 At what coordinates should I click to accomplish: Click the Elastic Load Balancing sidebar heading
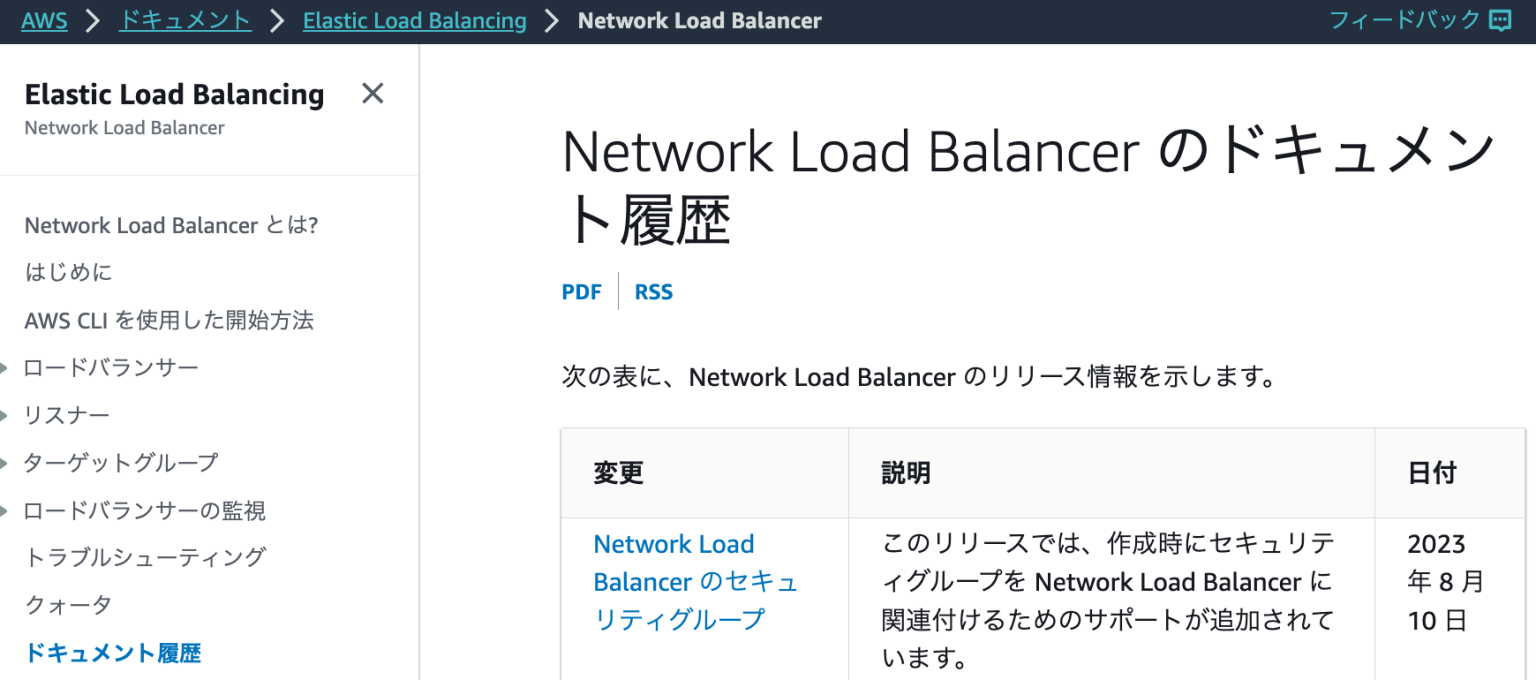pos(174,94)
